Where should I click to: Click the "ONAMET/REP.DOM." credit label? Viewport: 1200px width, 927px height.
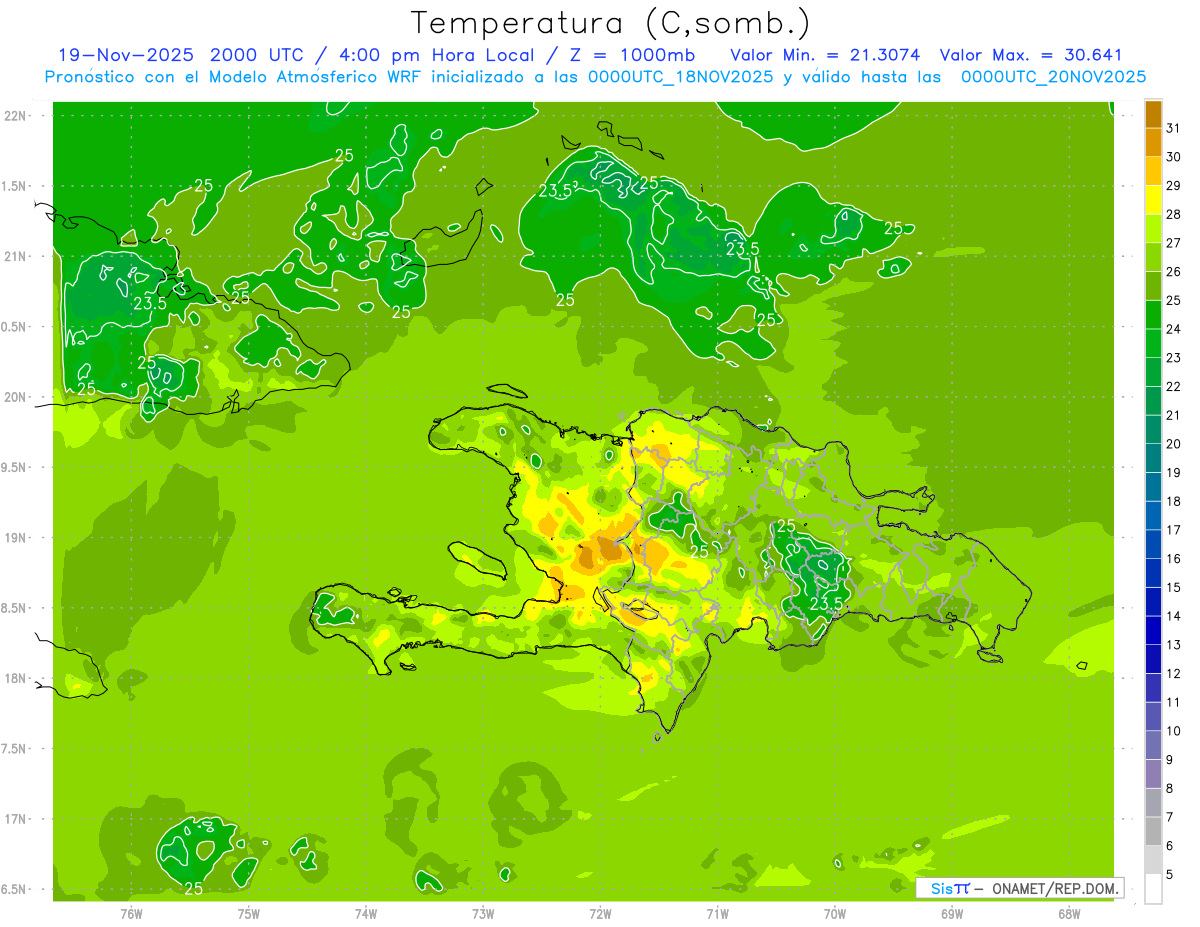coord(1054,888)
